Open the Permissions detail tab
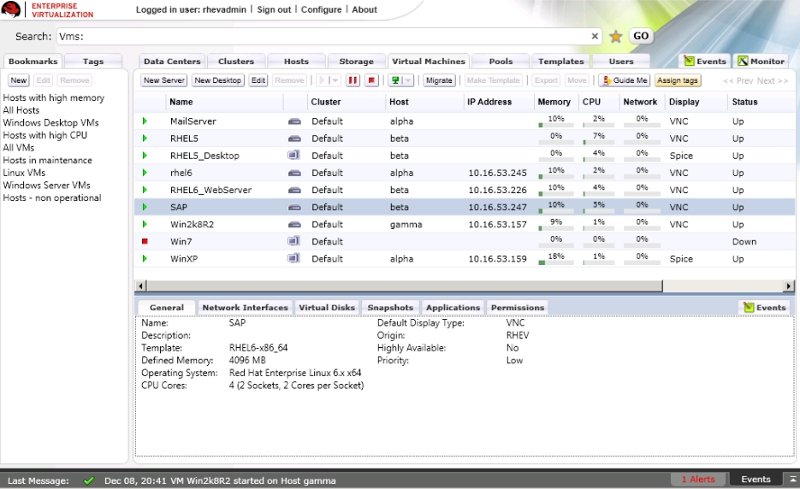The width and height of the screenshot is (800, 489). (517, 307)
